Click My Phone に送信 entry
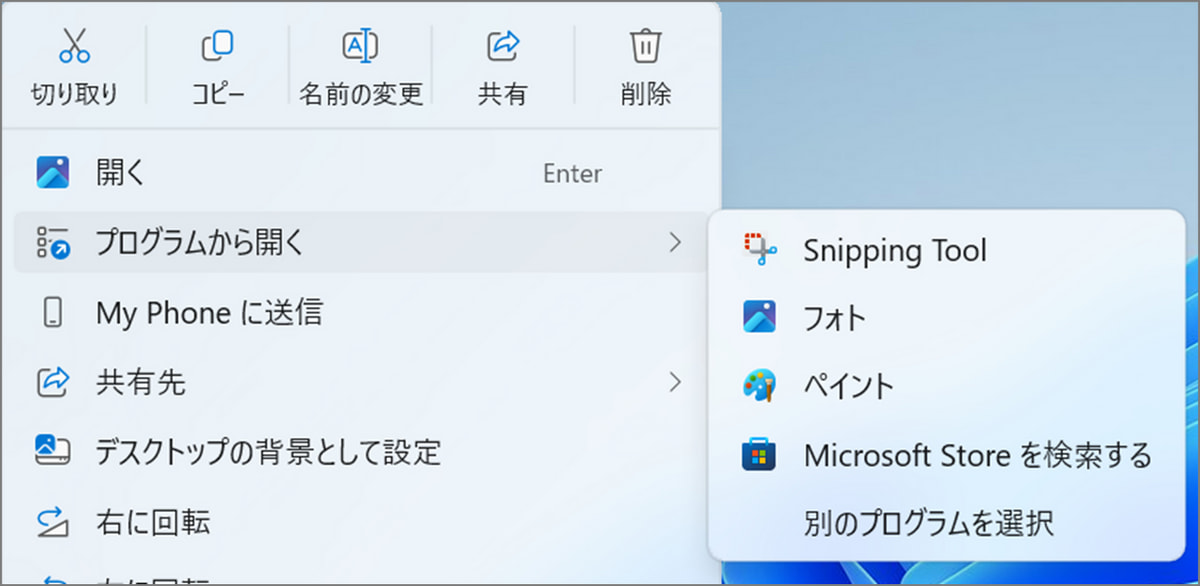The width and height of the screenshot is (1200, 586). click(209, 312)
